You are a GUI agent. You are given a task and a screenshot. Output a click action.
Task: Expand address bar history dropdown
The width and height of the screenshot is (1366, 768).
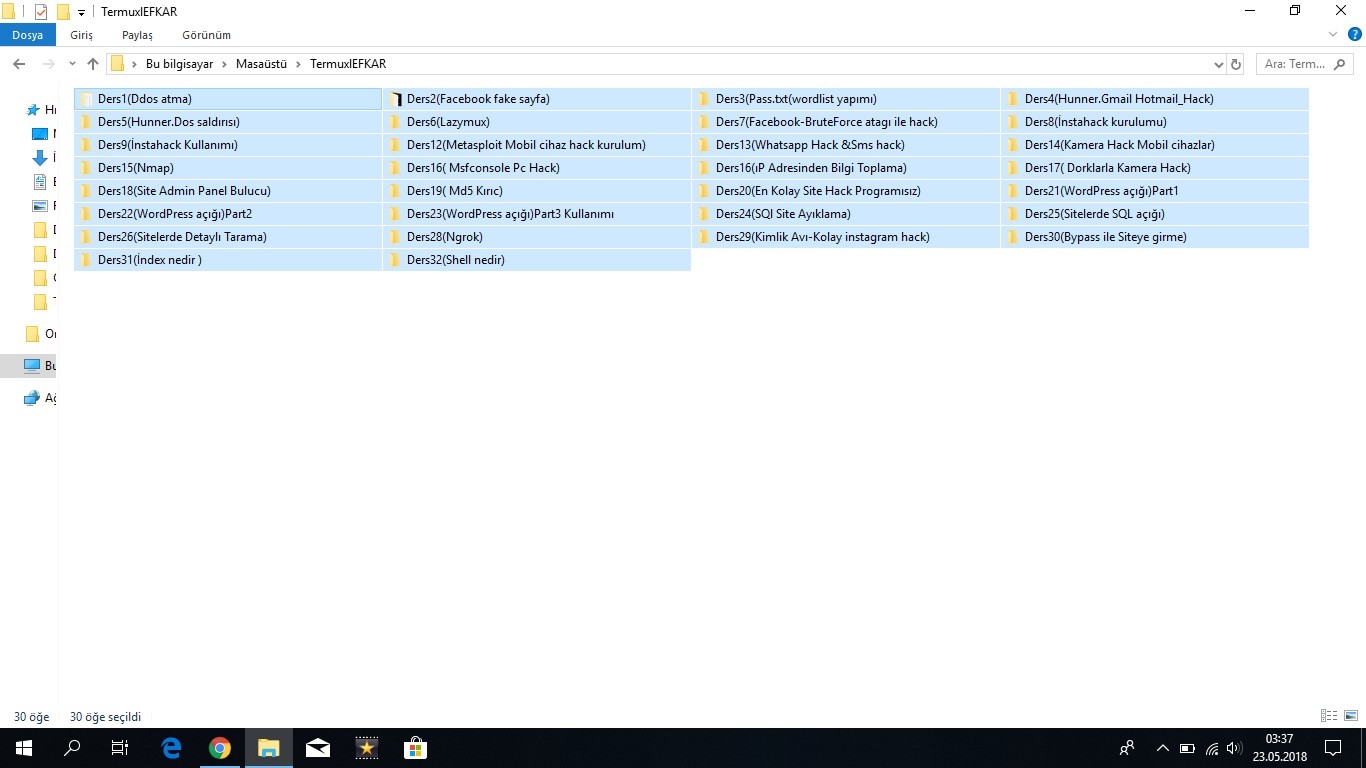(1218, 64)
